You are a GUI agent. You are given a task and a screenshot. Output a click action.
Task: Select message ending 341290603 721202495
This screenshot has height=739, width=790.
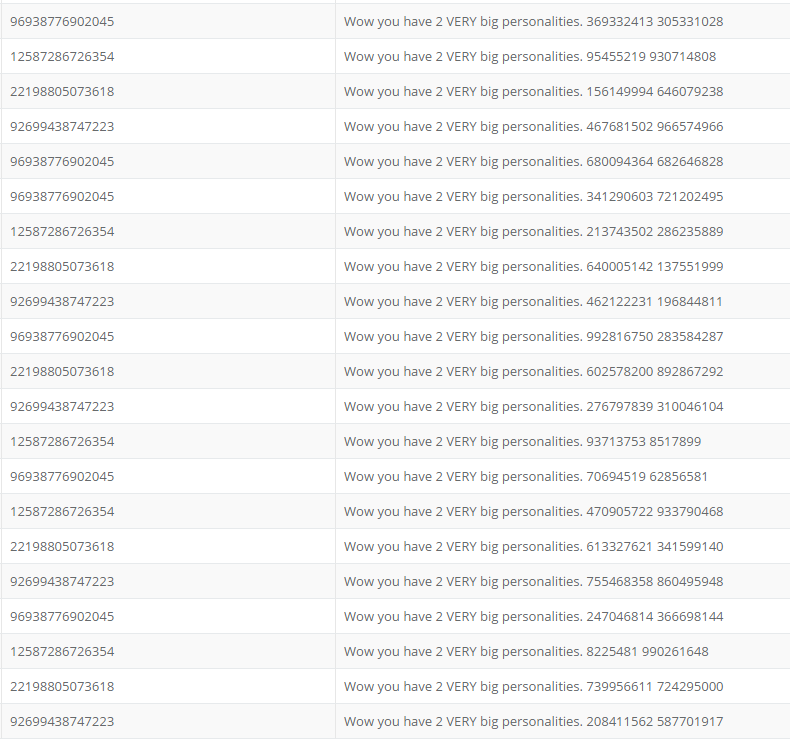coord(534,197)
